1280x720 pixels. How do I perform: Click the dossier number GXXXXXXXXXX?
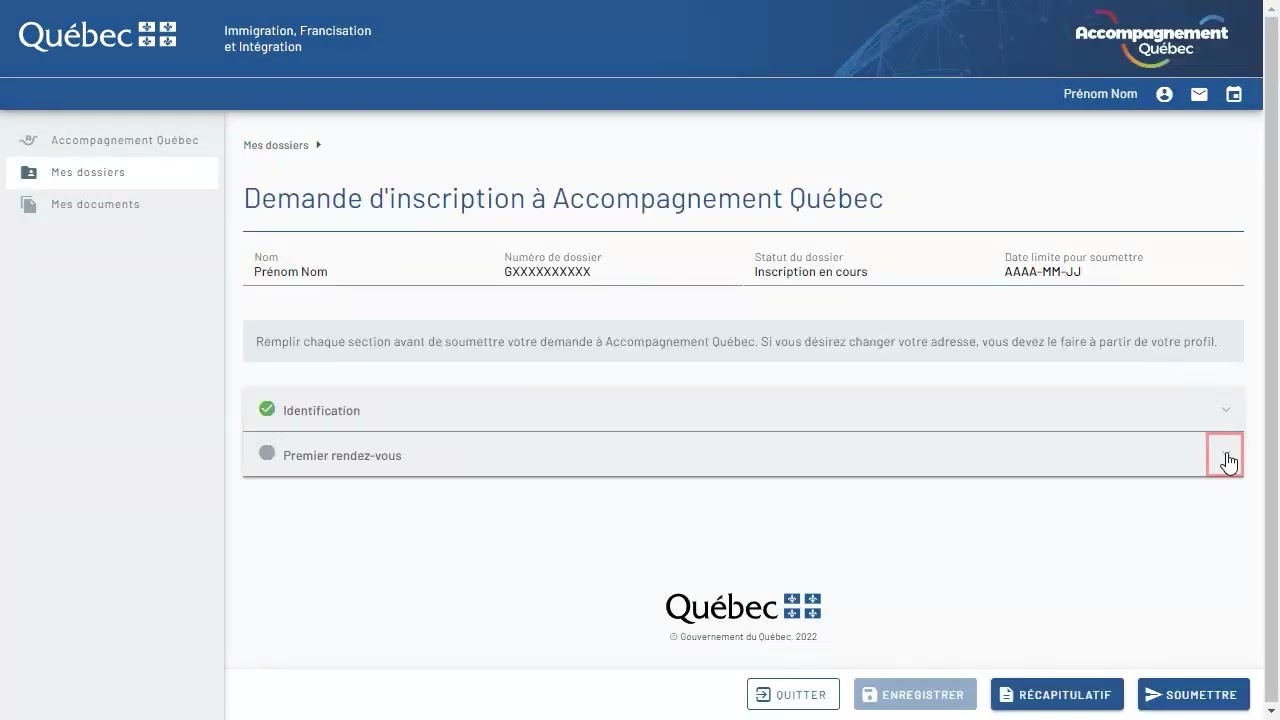(547, 272)
